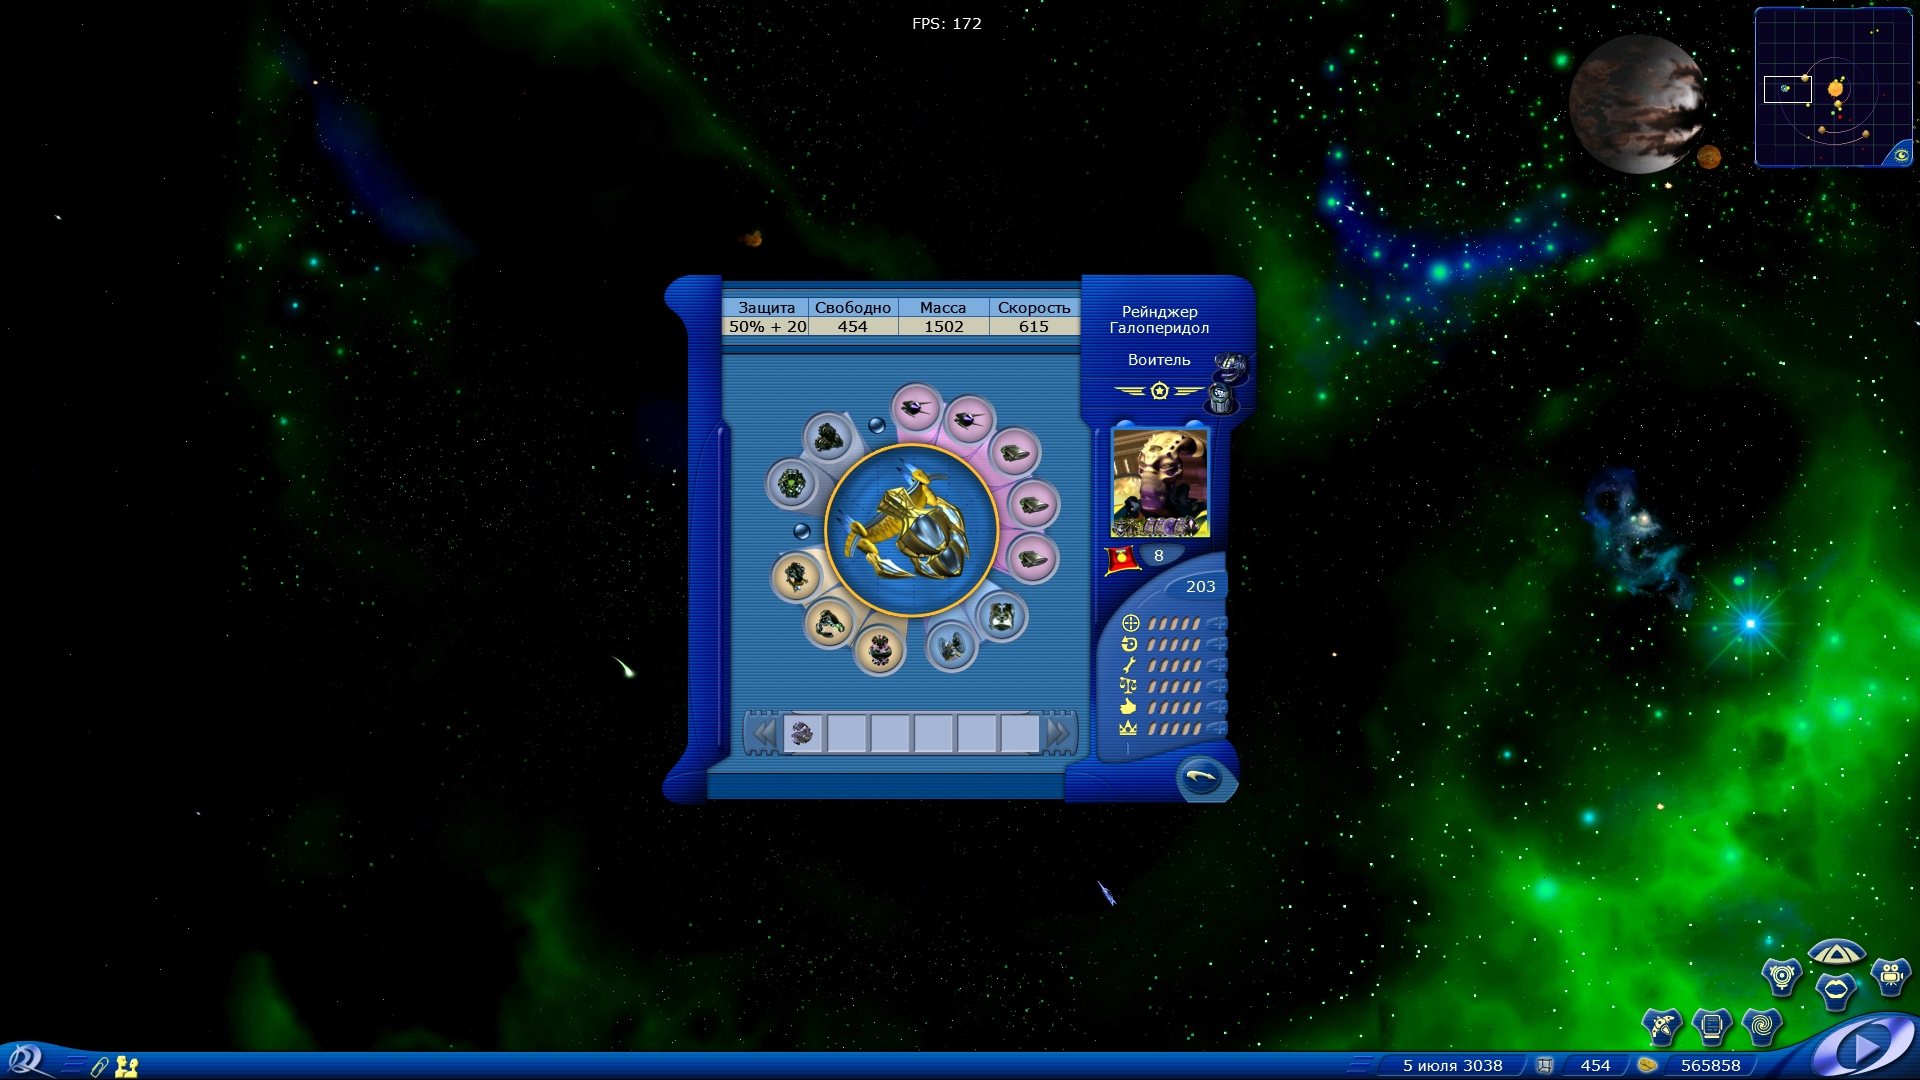
Task: Click the experience points value 203
Action: point(1200,587)
